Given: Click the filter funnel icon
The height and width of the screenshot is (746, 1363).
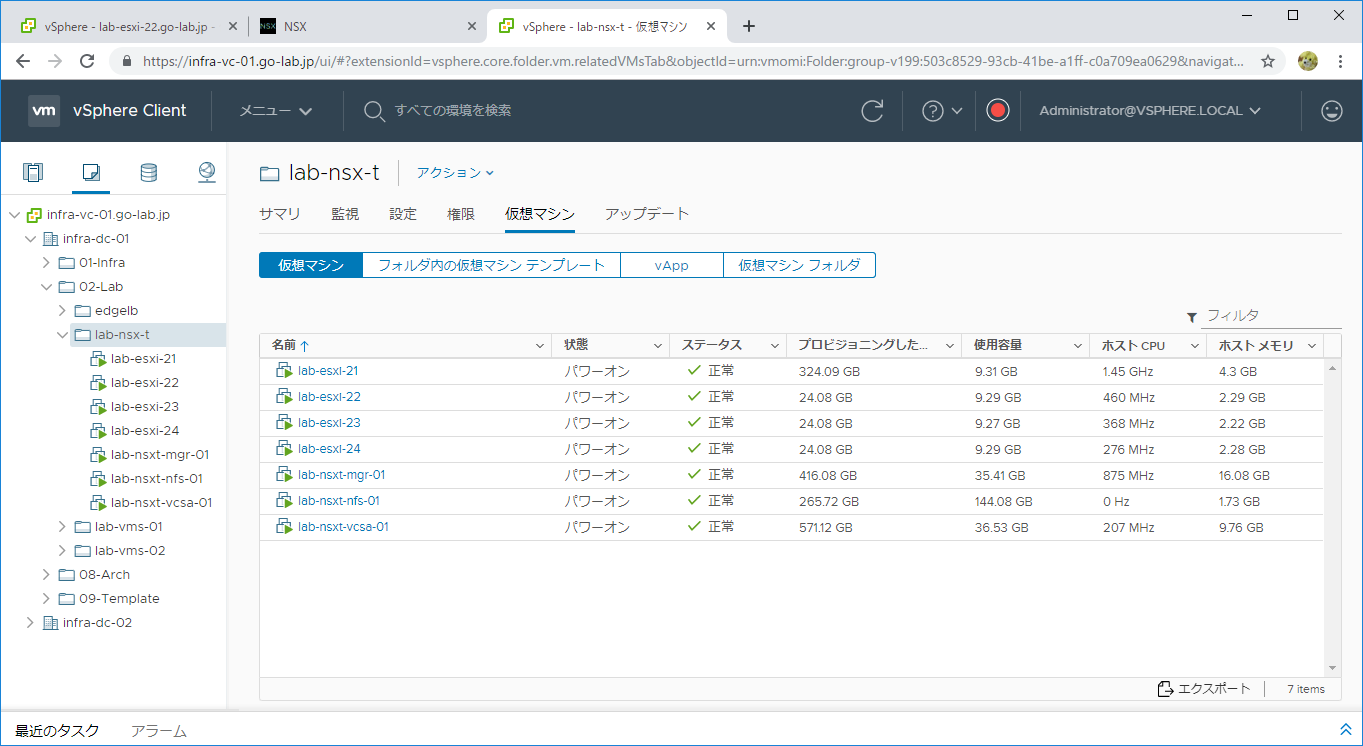Looking at the screenshot, I should (x=1192, y=317).
